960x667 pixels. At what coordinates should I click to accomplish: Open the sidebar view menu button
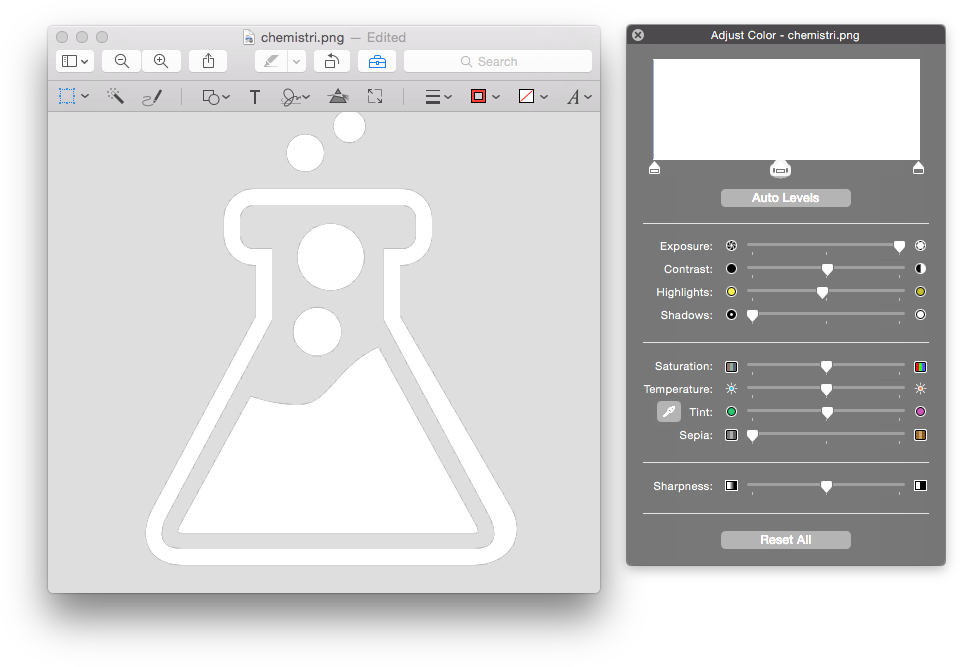tap(75, 61)
